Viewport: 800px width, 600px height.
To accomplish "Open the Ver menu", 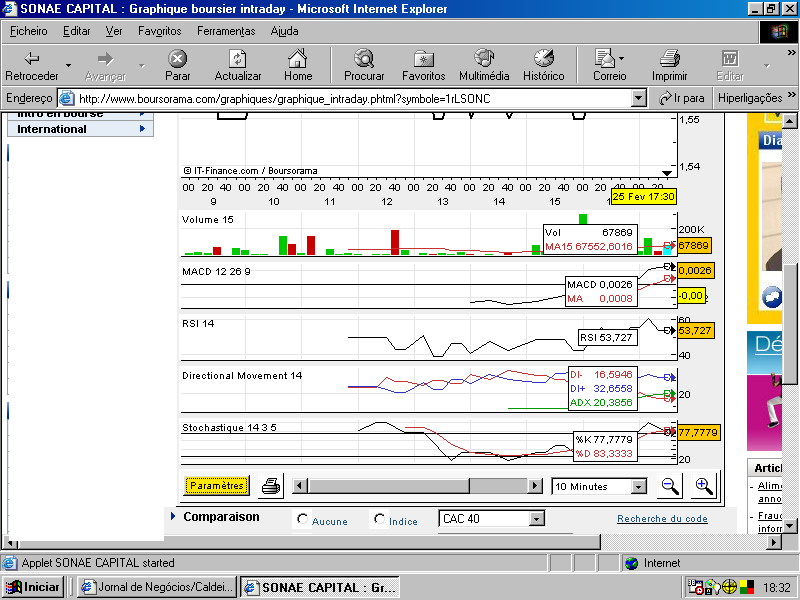I will (x=114, y=31).
